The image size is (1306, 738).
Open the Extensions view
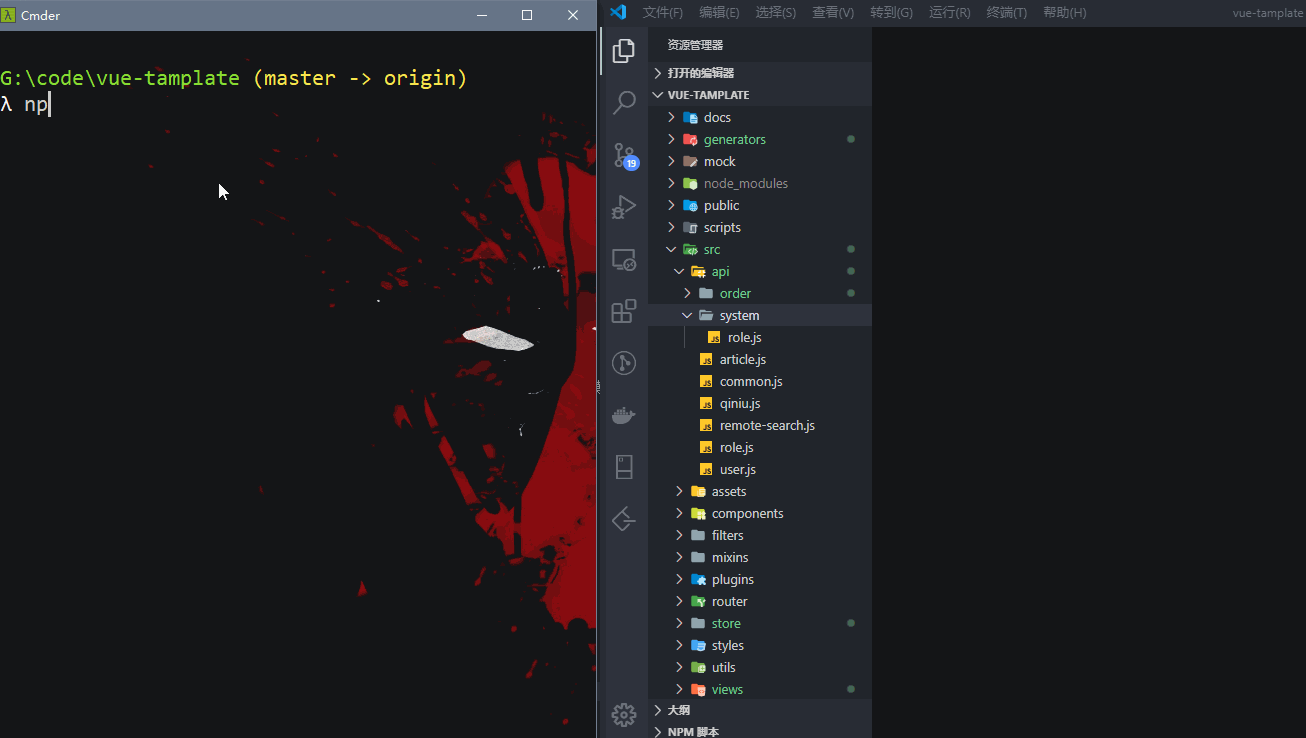[624, 311]
